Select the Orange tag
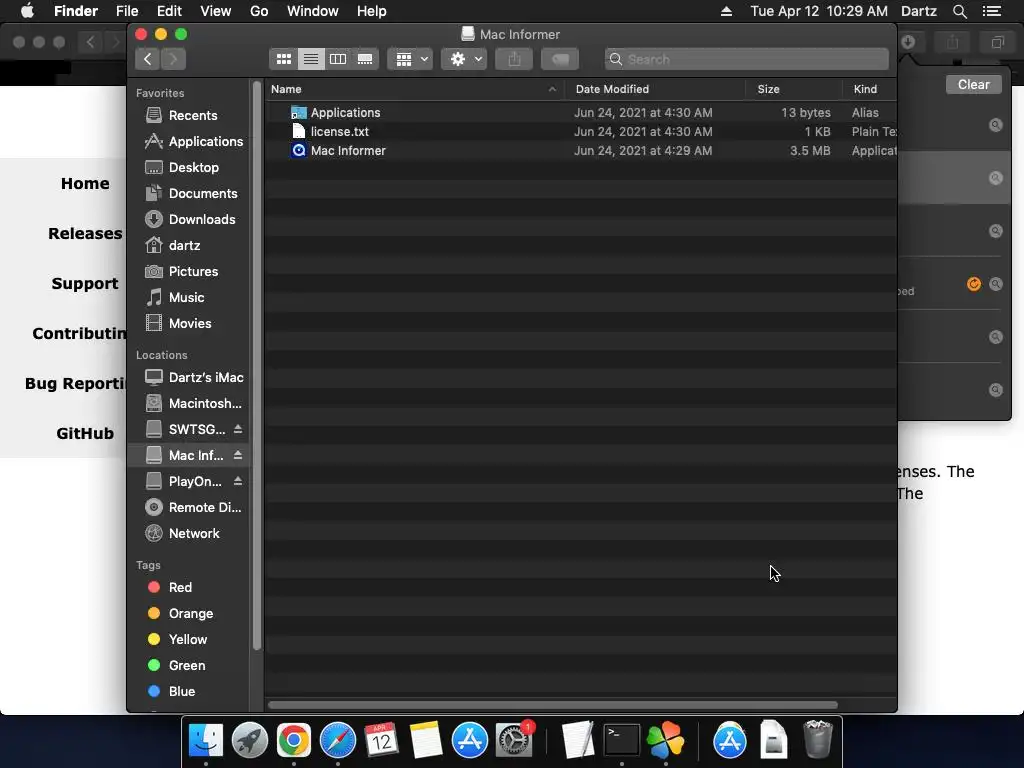 pos(189,613)
